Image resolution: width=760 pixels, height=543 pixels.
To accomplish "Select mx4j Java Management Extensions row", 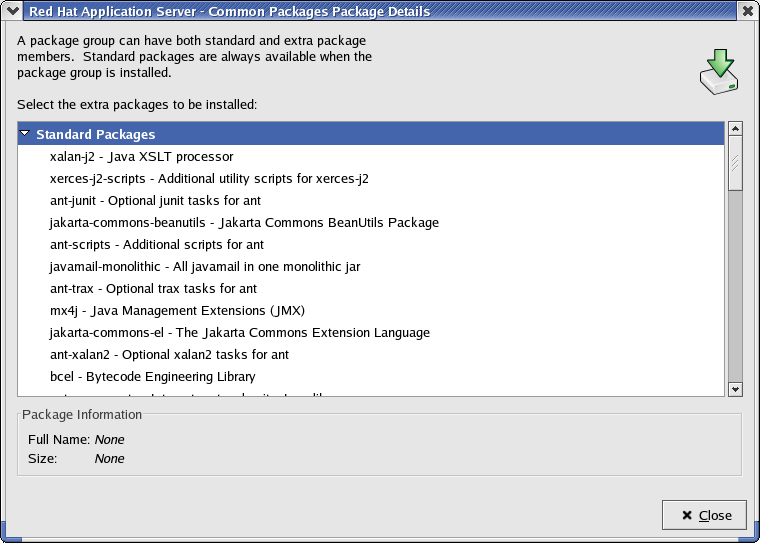I will (177, 311).
